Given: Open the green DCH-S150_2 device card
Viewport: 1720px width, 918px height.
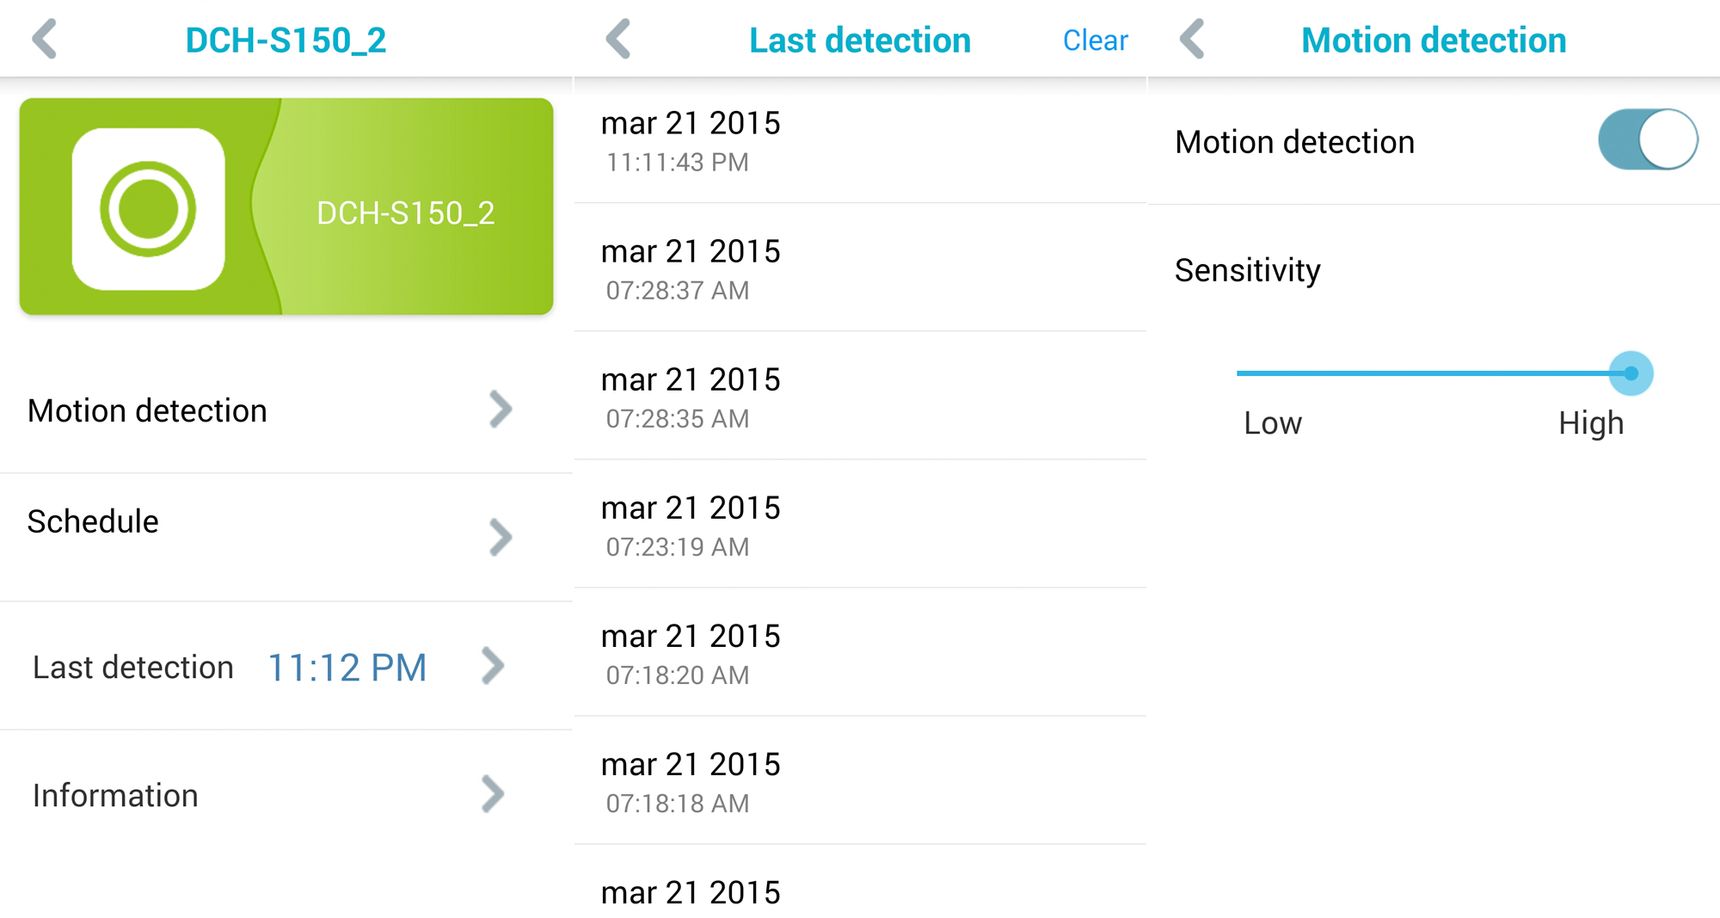Looking at the screenshot, I should [x=286, y=206].
